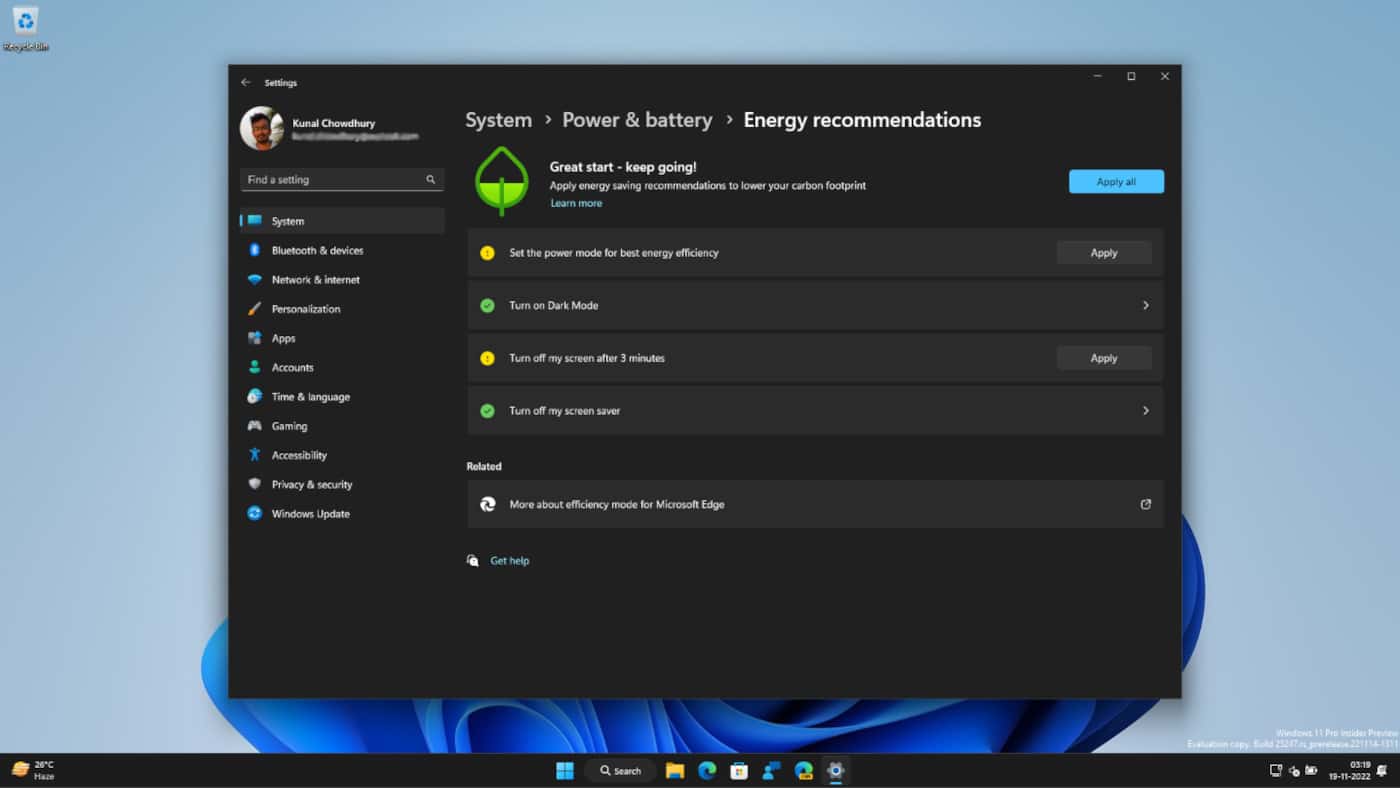This screenshot has width=1400, height=788.
Task: Open System in the Settings sidebar
Action: 342,221
